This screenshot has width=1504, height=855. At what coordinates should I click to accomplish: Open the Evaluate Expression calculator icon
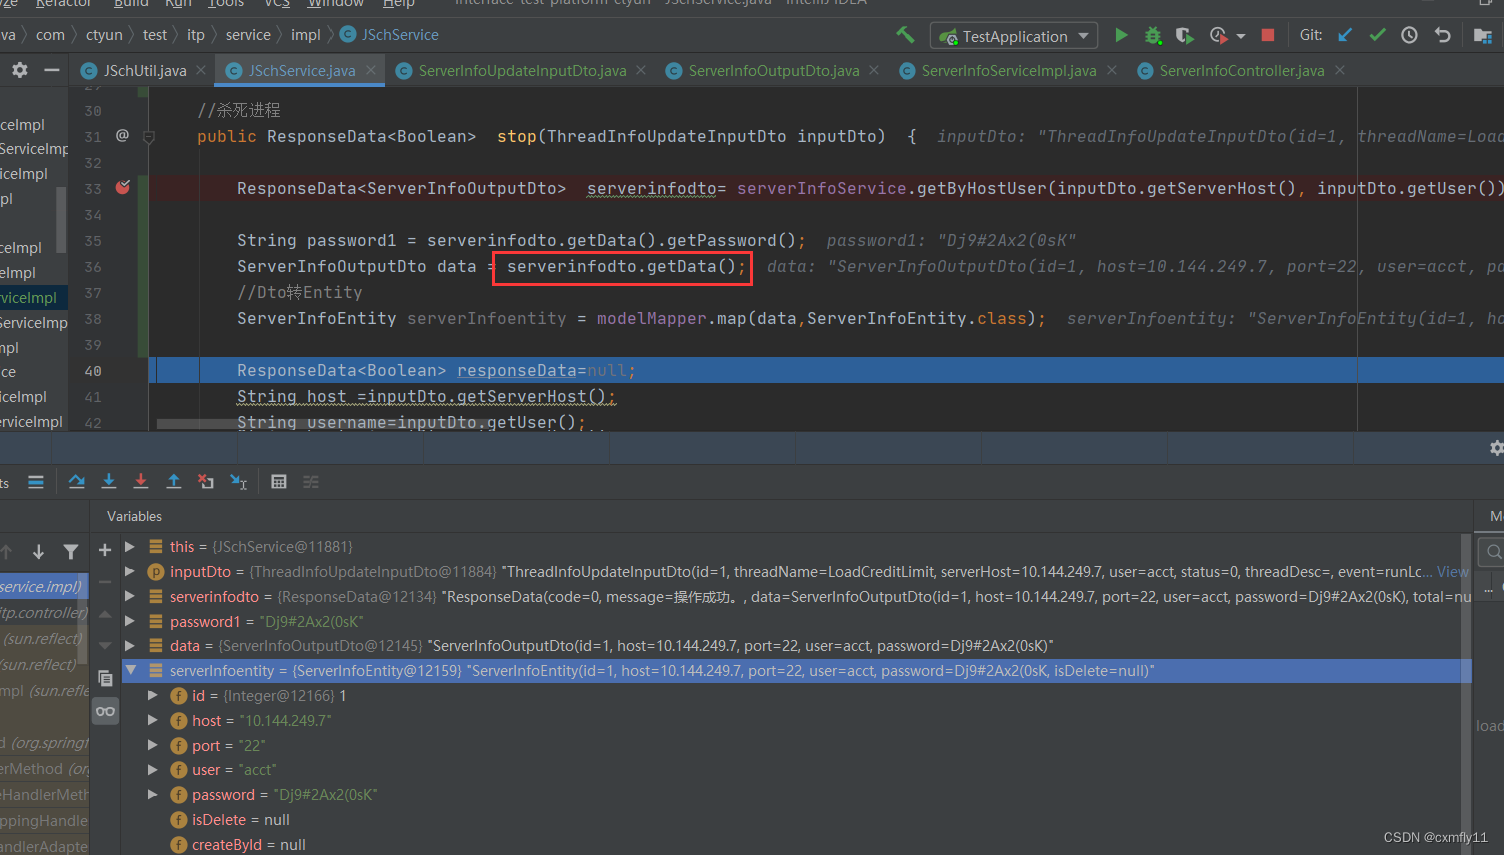(x=279, y=481)
